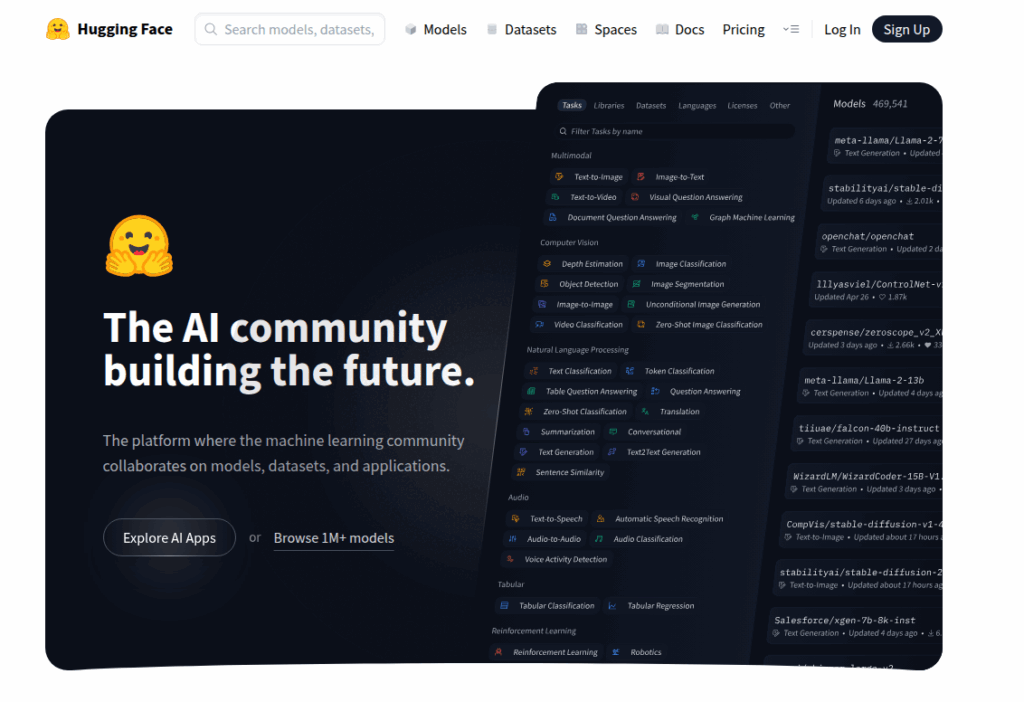Select the Licenses tab in preview
The width and height of the screenshot is (1024, 702).
coord(742,105)
